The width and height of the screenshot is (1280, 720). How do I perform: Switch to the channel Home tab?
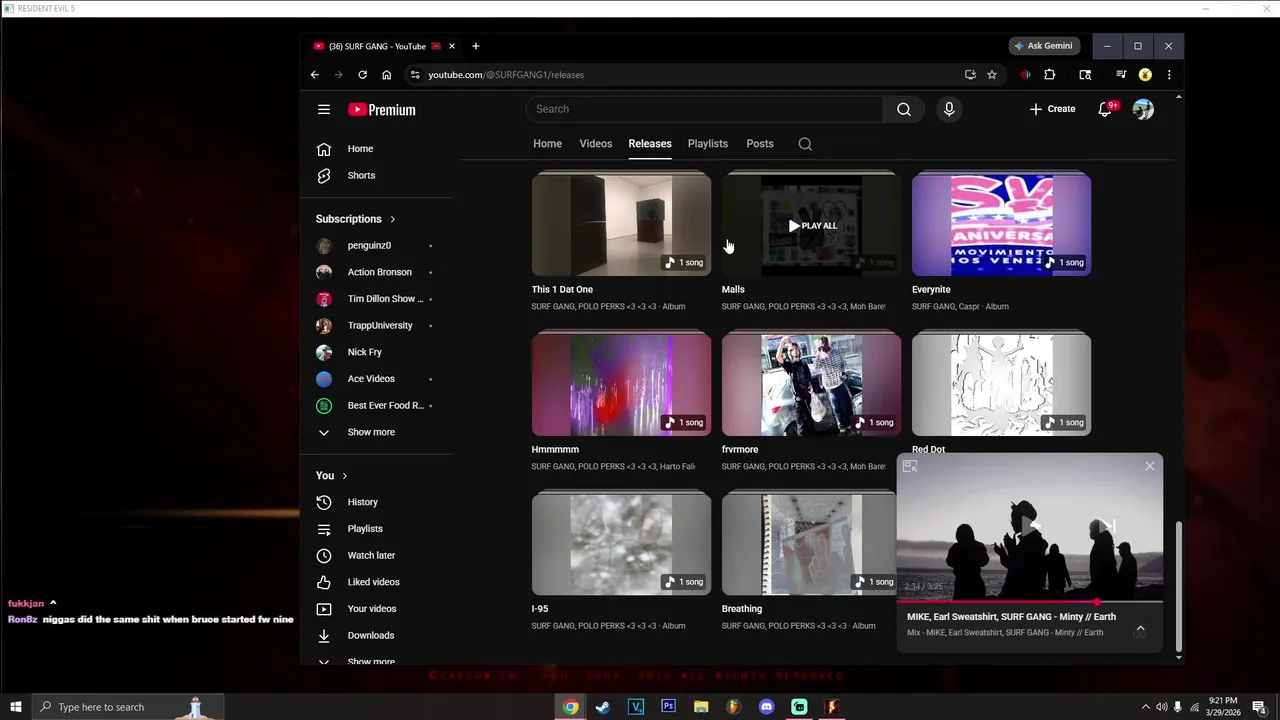coord(547,144)
